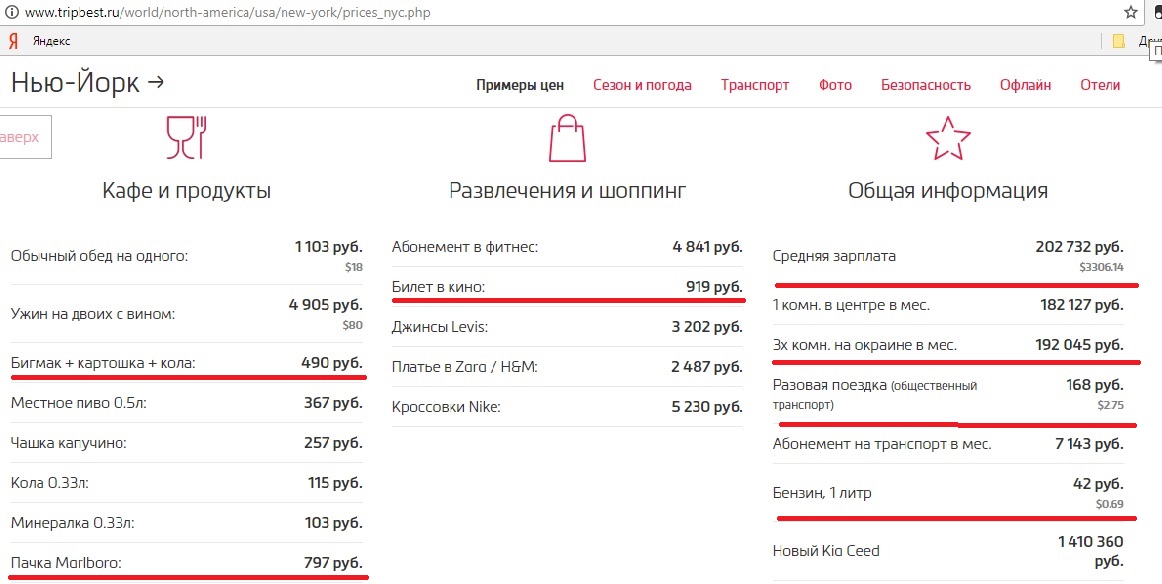Open the Примеры цен tab

pyautogui.click(x=519, y=85)
